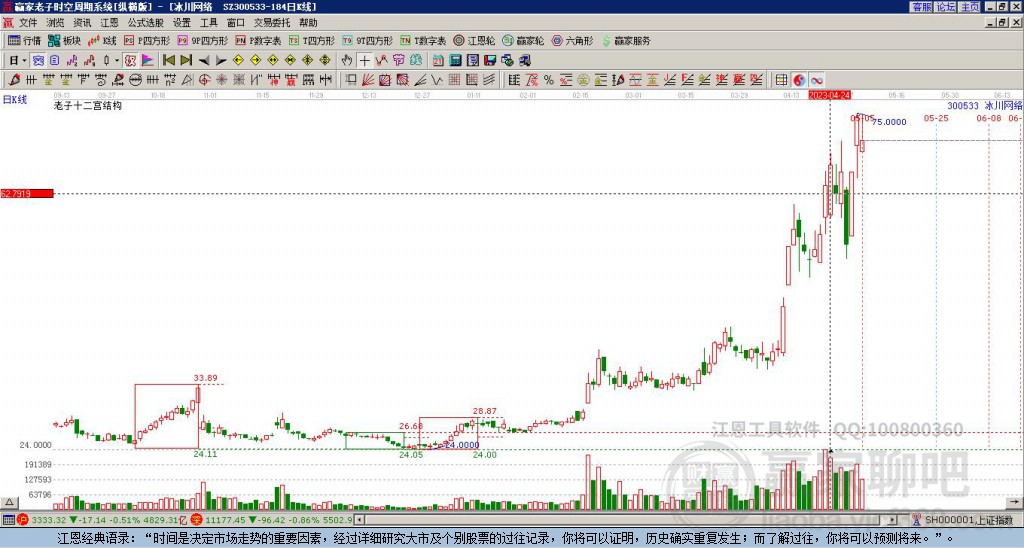Expand the candlestick style dropdown arrow
The width and height of the screenshot is (1024, 548).
pos(117,61)
